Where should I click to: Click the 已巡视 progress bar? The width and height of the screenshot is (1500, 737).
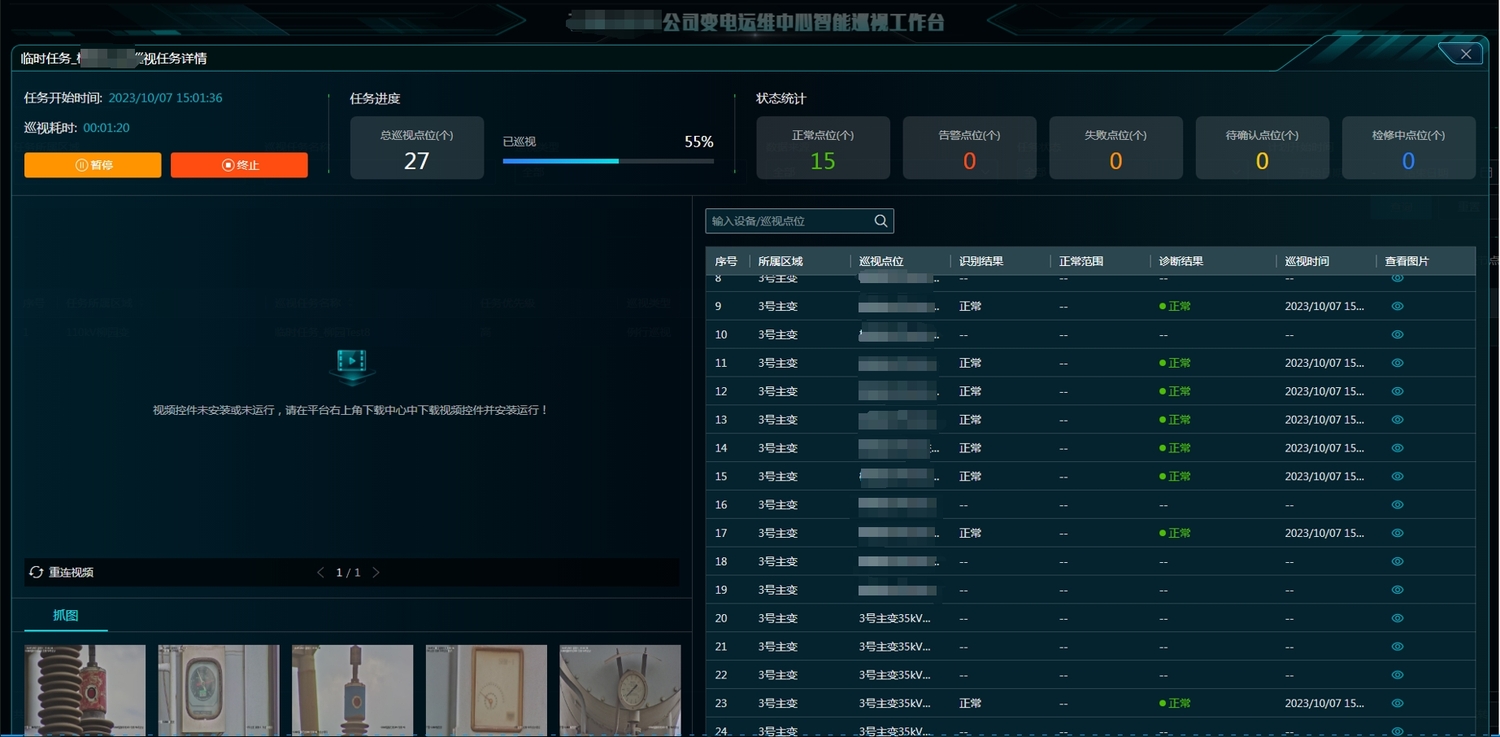[608, 160]
